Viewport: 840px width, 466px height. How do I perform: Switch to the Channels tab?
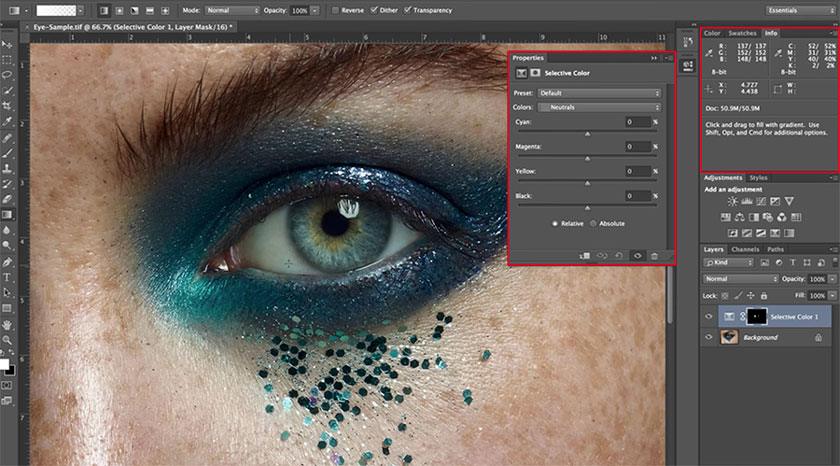[745, 249]
